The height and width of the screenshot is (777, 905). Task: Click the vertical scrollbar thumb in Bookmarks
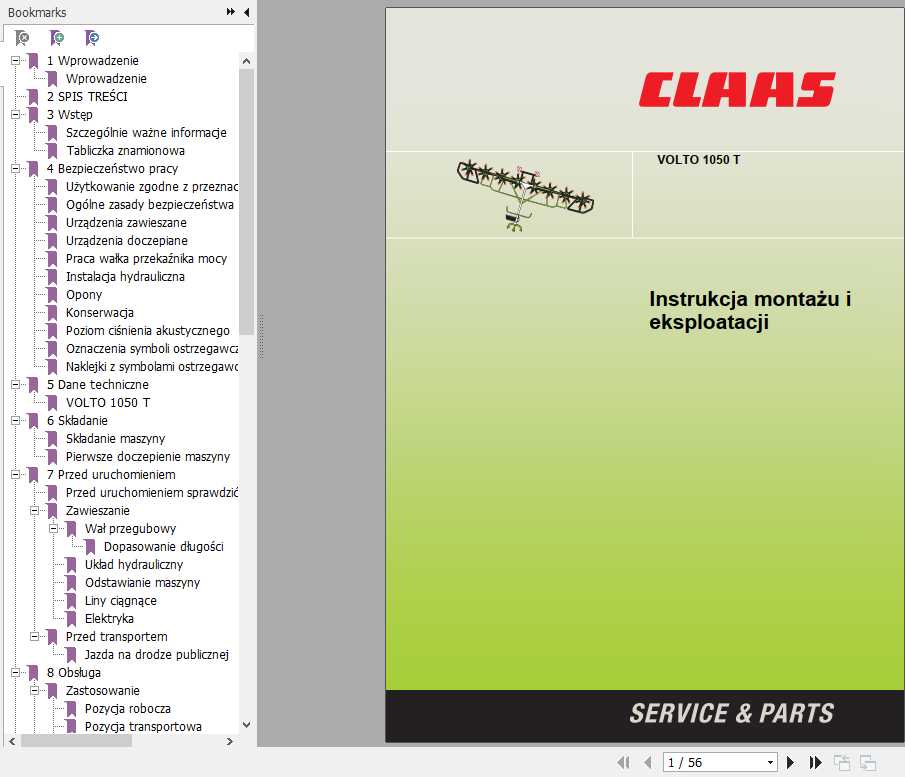point(246,202)
